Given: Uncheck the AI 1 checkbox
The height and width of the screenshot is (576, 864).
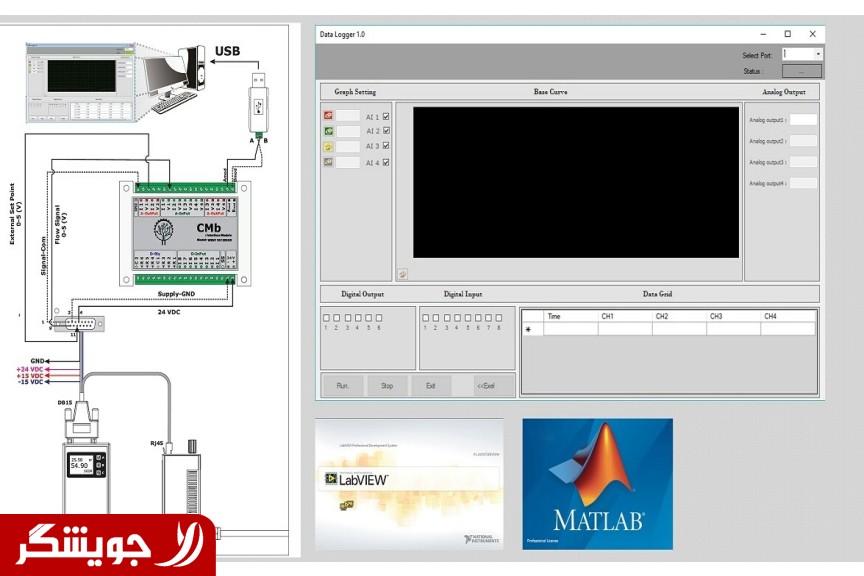Looking at the screenshot, I should click(x=386, y=116).
